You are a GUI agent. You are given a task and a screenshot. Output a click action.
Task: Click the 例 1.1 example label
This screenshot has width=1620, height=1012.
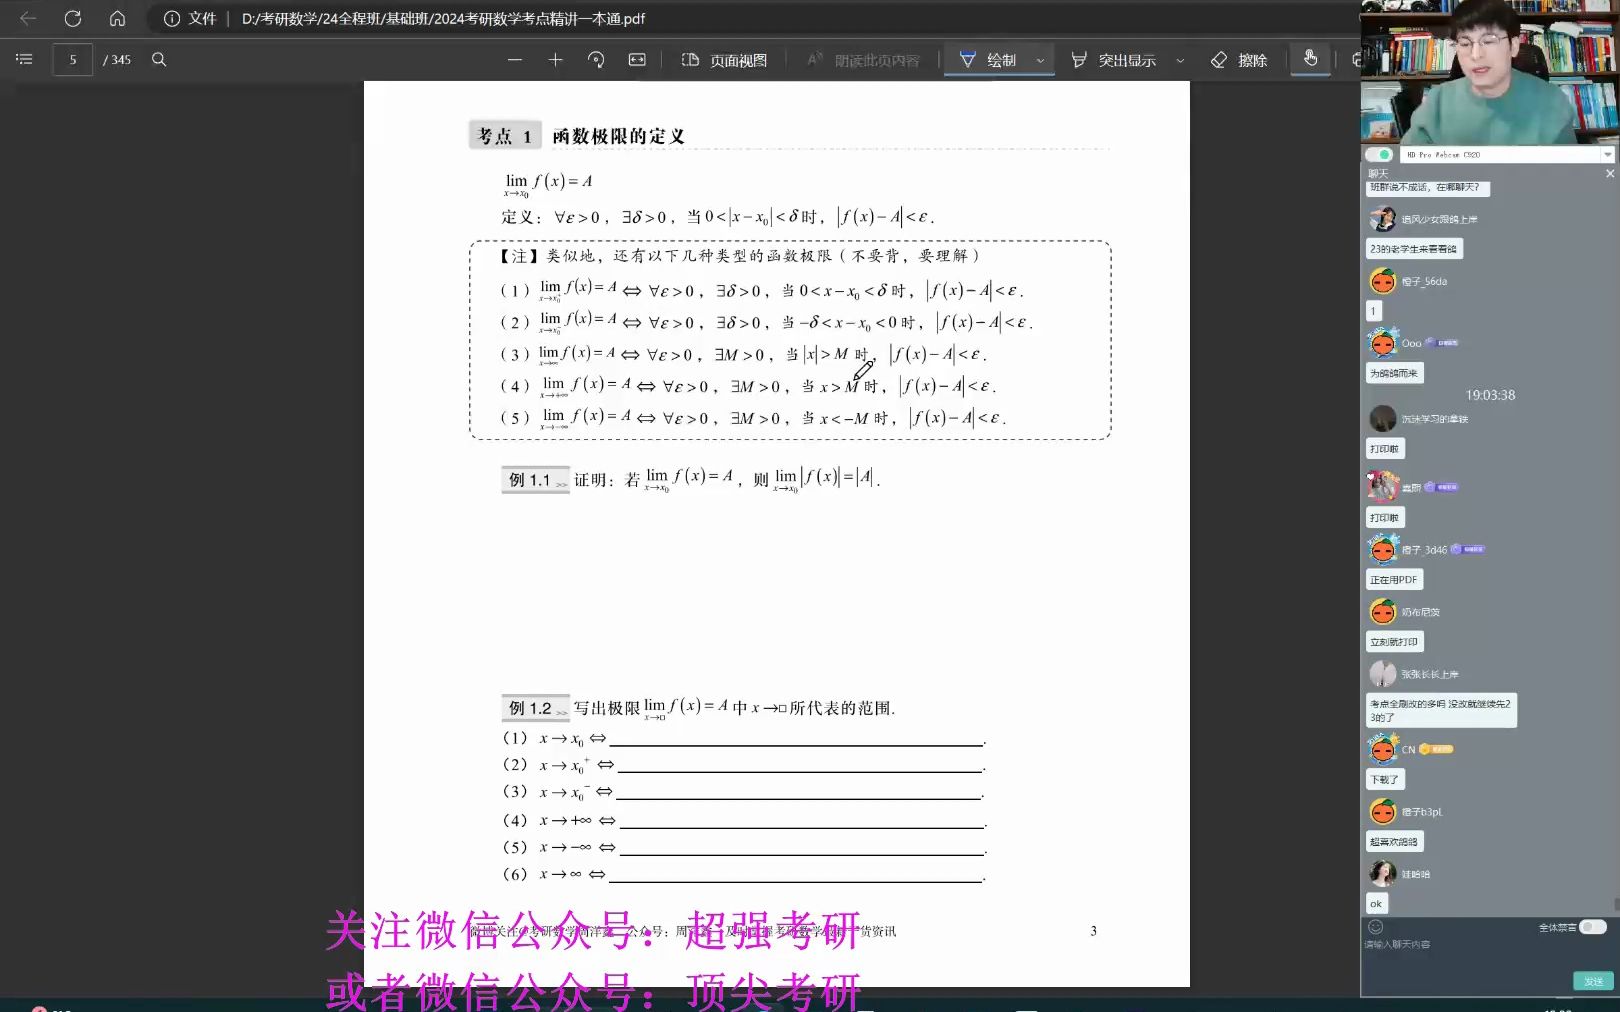click(x=534, y=480)
